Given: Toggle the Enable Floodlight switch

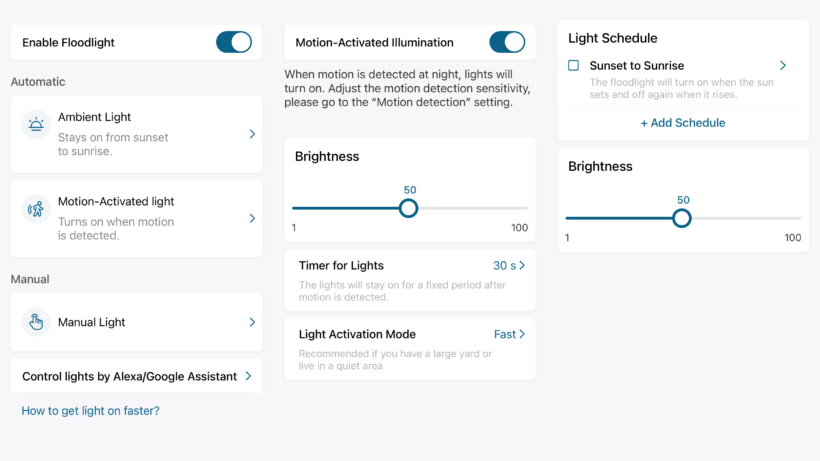Looking at the screenshot, I should 234,42.
